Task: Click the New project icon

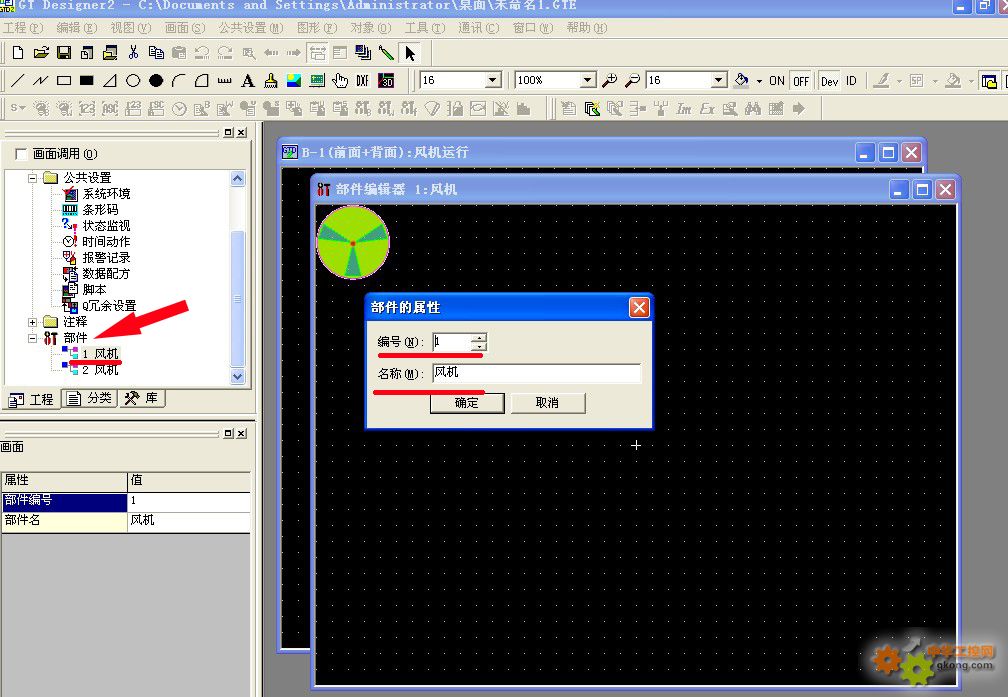Action: [18, 53]
